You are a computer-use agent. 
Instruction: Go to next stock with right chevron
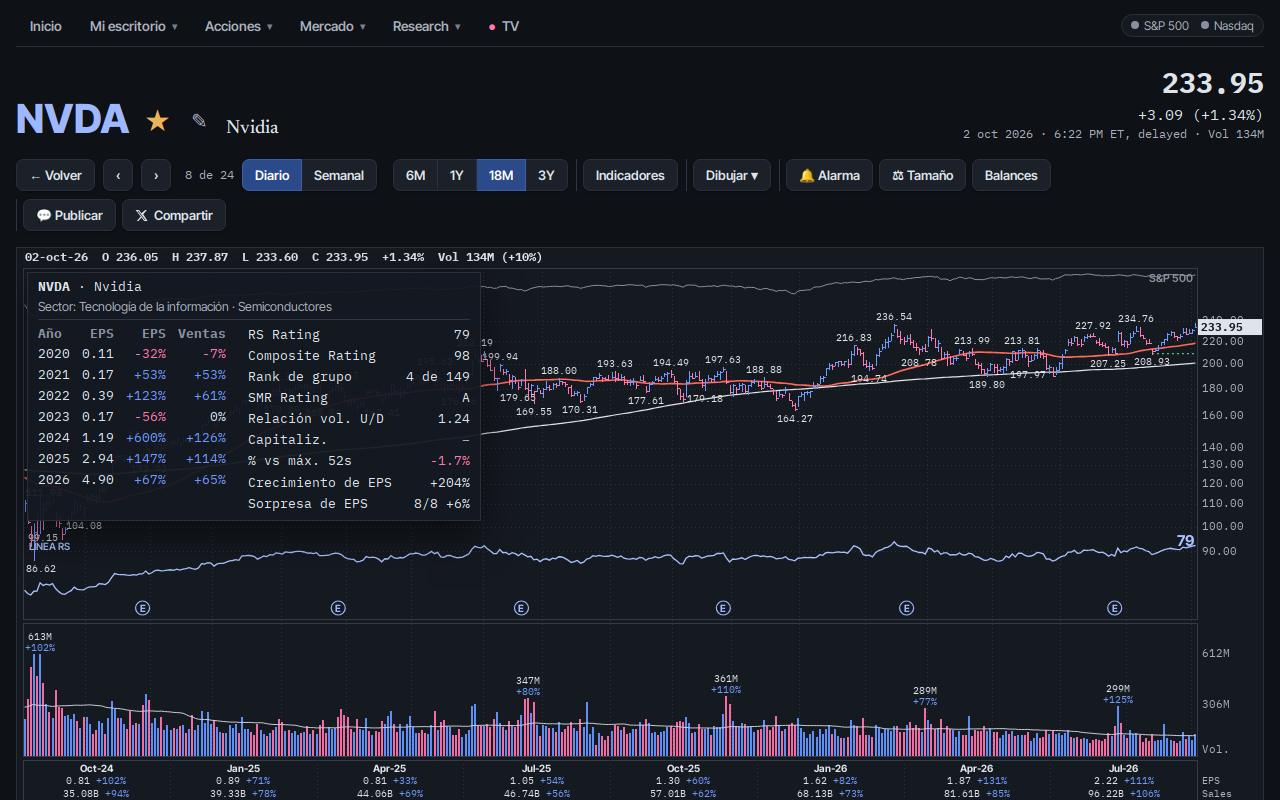point(156,175)
